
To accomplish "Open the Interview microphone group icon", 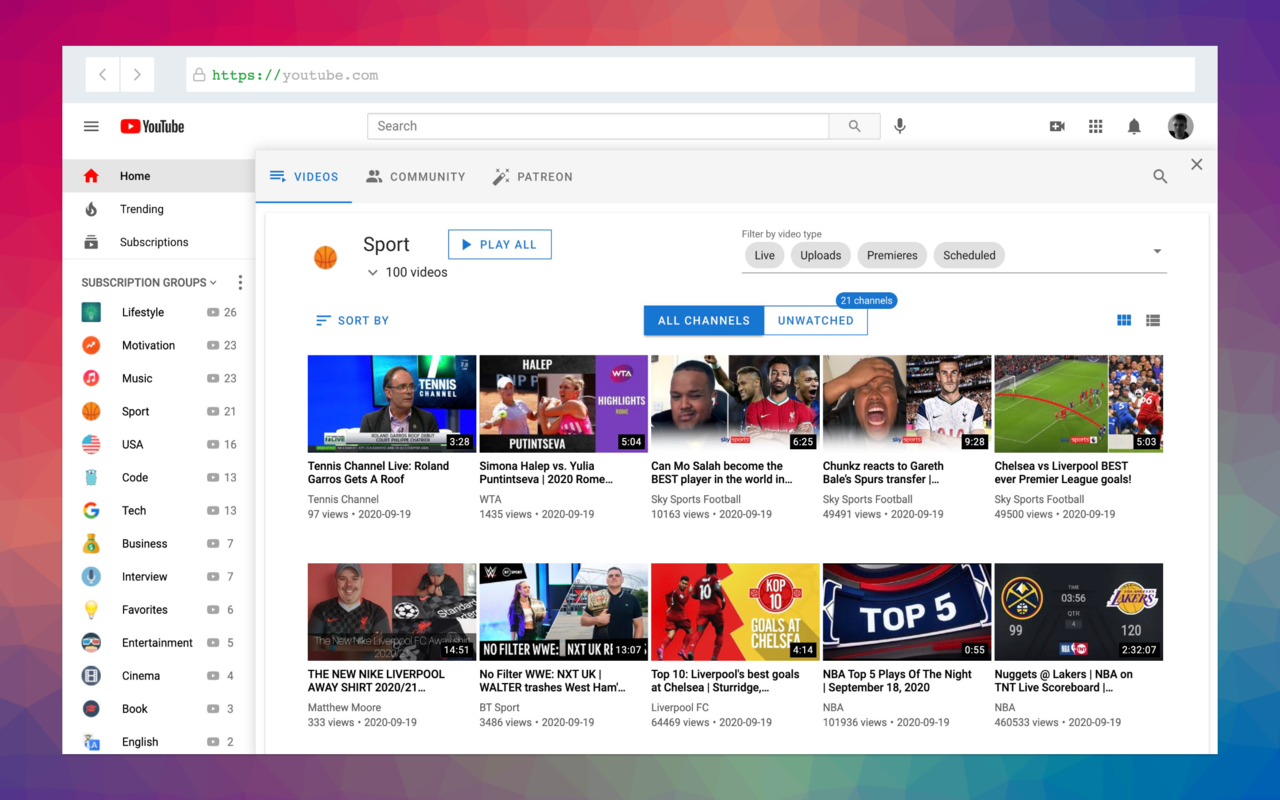I will (91, 576).
